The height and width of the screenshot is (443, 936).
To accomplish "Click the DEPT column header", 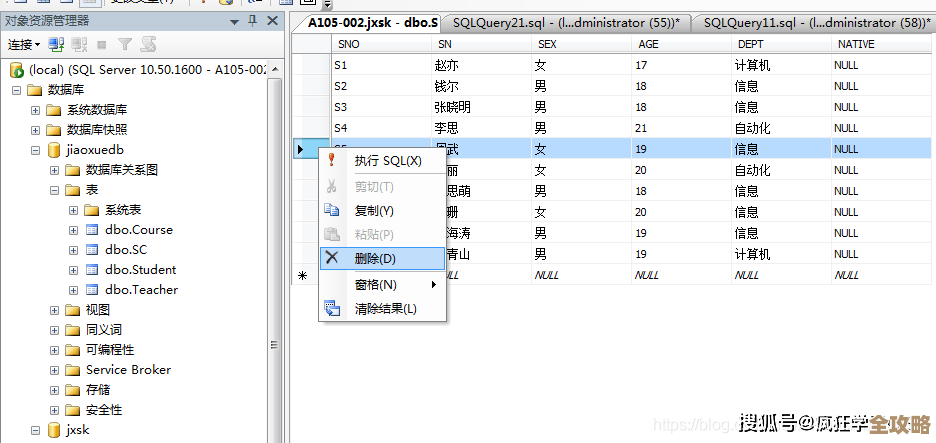I will (751, 44).
